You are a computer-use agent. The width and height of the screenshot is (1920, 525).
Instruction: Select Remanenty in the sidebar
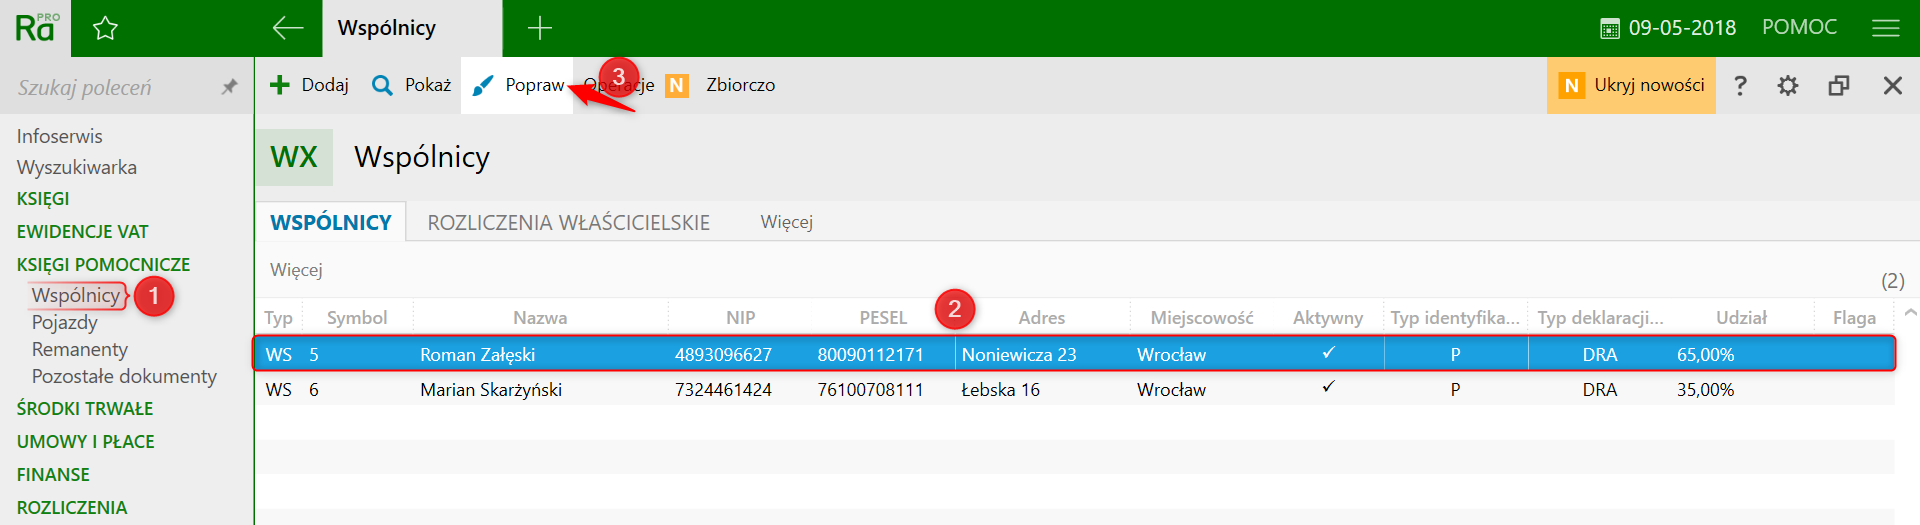click(x=80, y=349)
